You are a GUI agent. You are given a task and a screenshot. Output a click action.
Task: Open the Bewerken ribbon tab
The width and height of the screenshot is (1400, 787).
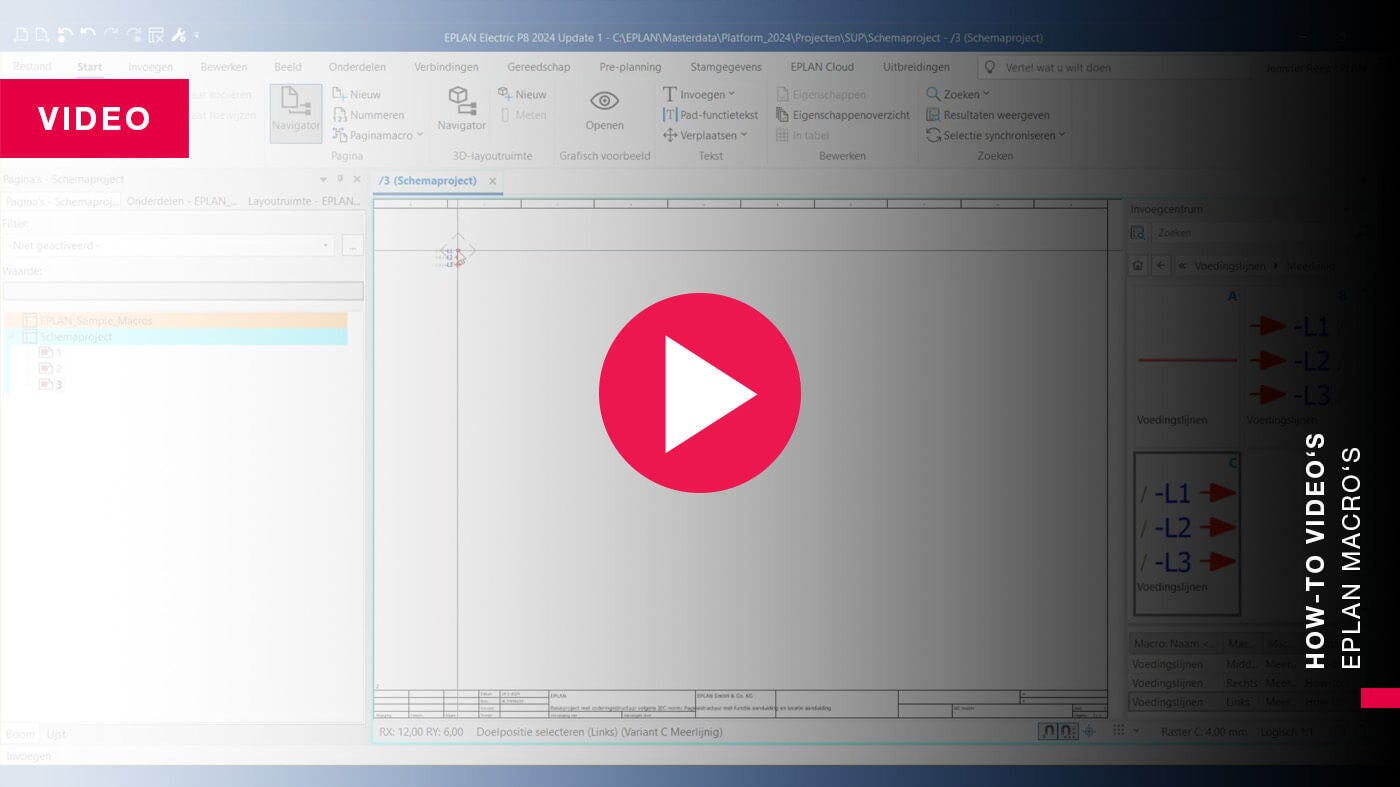pos(224,67)
